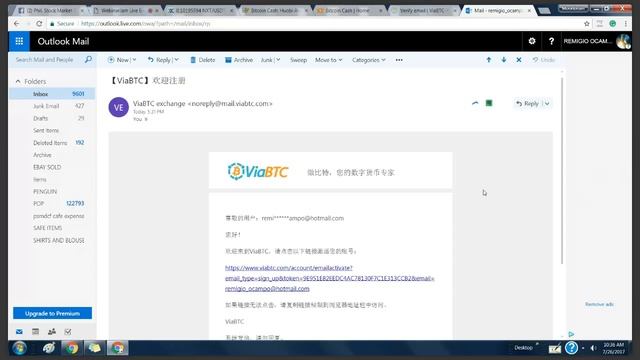
Task: Archive the open message
Action: pyautogui.click(x=239, y=60)
